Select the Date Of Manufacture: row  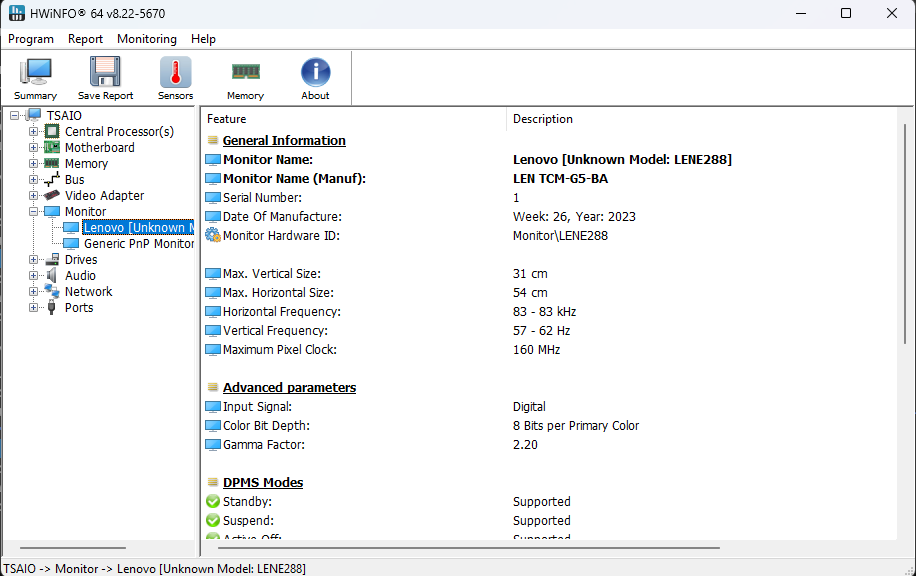click(x=549, y=217)
